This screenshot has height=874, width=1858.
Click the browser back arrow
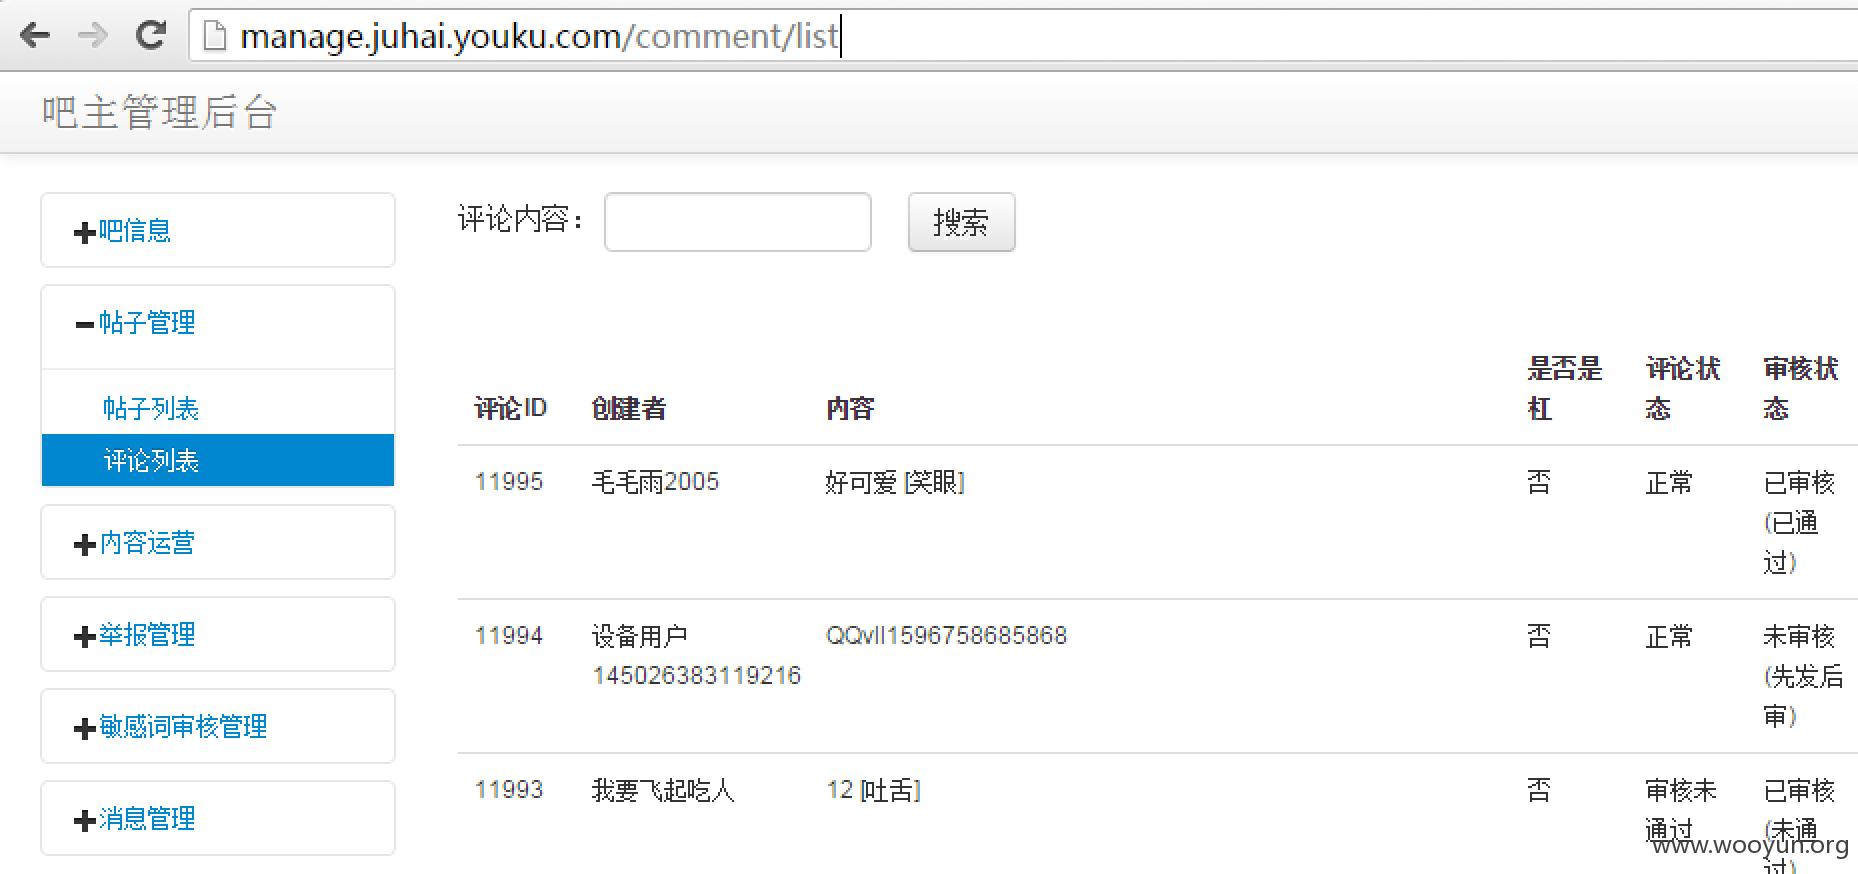tap(35, 36)
